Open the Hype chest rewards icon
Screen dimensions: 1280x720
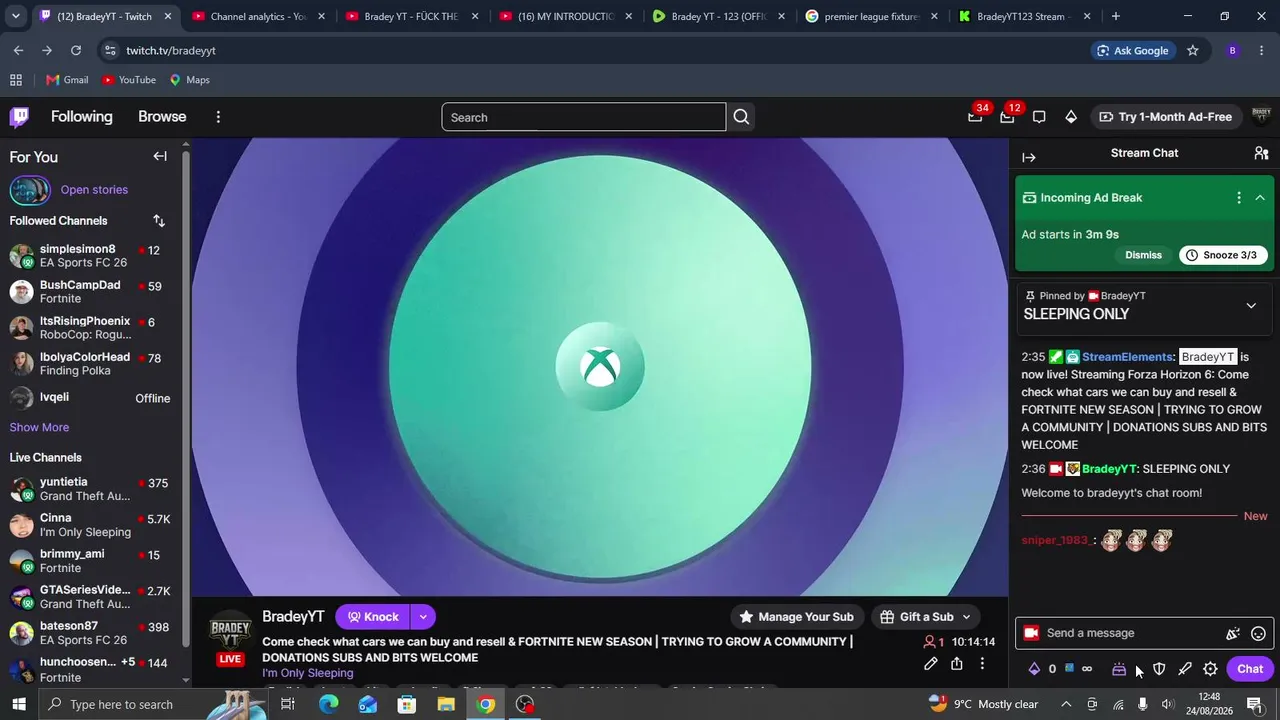pyautogui.click(x=1119, y=669)
